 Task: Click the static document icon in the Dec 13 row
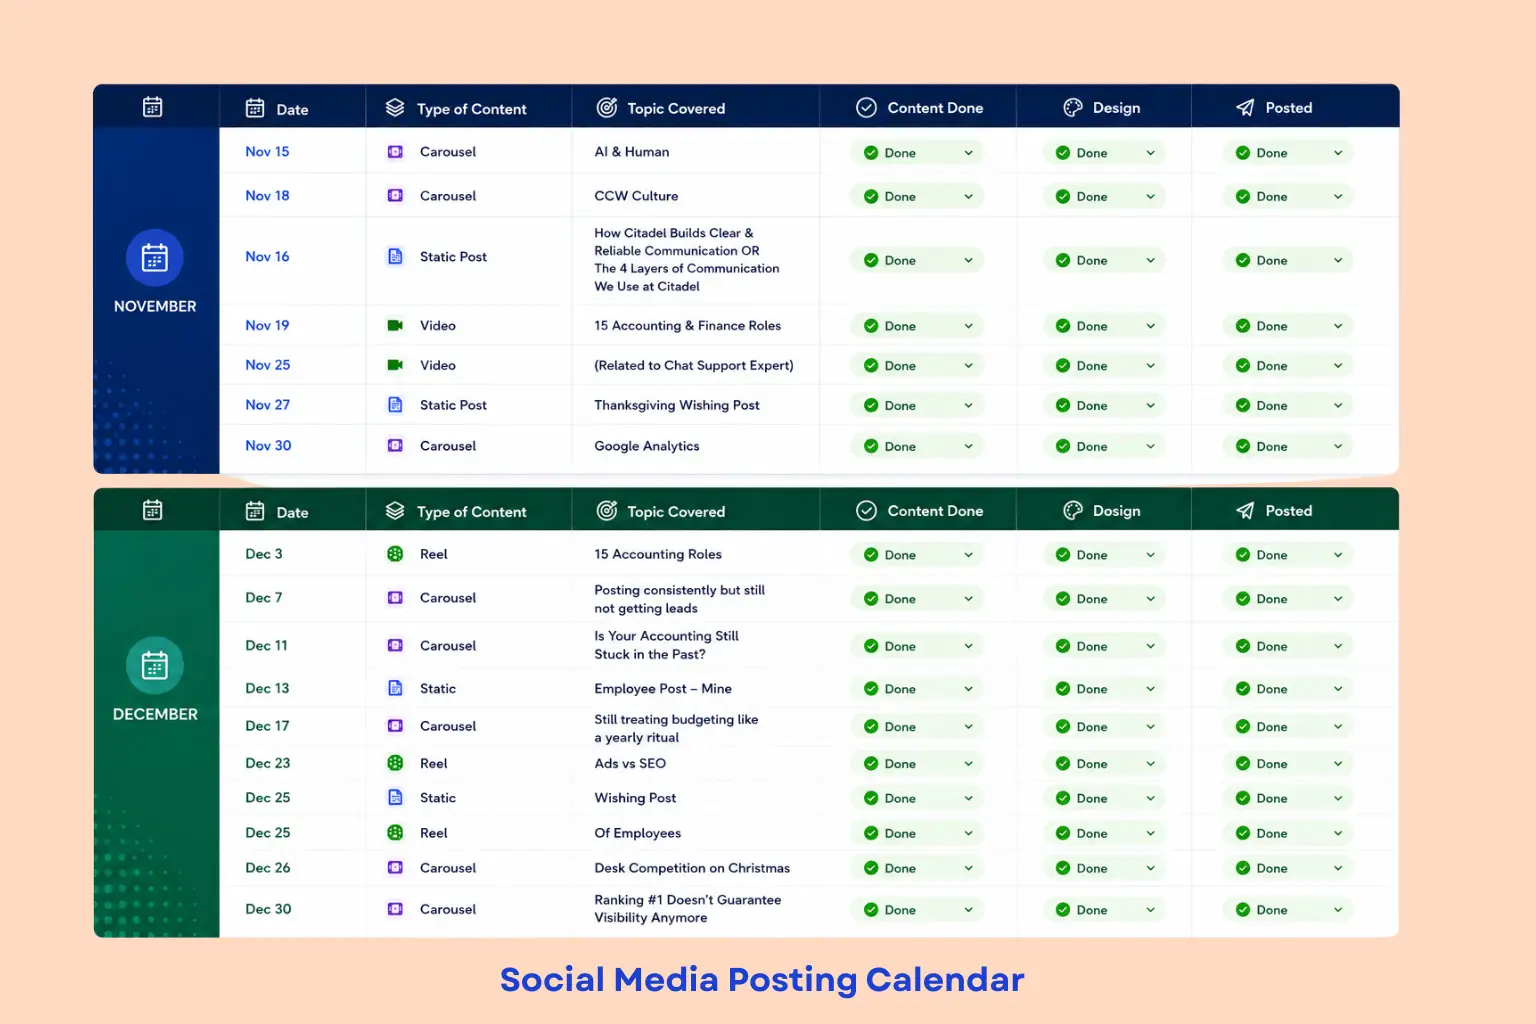(395, 688)
